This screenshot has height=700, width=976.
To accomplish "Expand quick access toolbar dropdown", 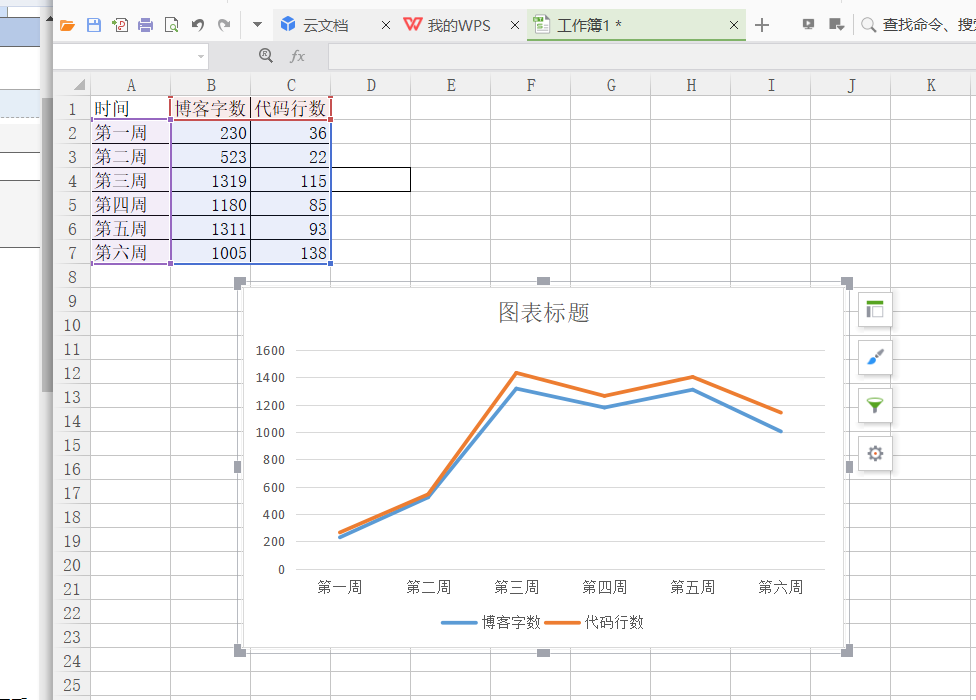I will point(257,25).
